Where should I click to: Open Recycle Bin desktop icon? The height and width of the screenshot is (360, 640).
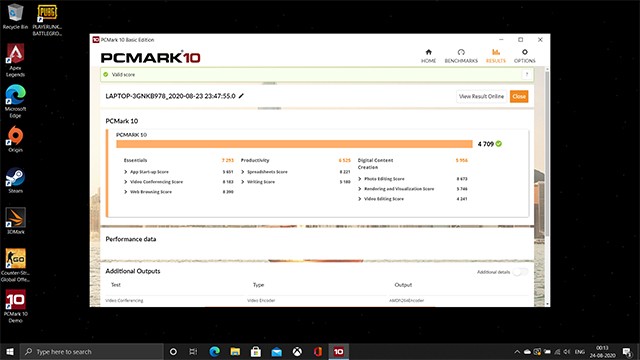point(16,17)
